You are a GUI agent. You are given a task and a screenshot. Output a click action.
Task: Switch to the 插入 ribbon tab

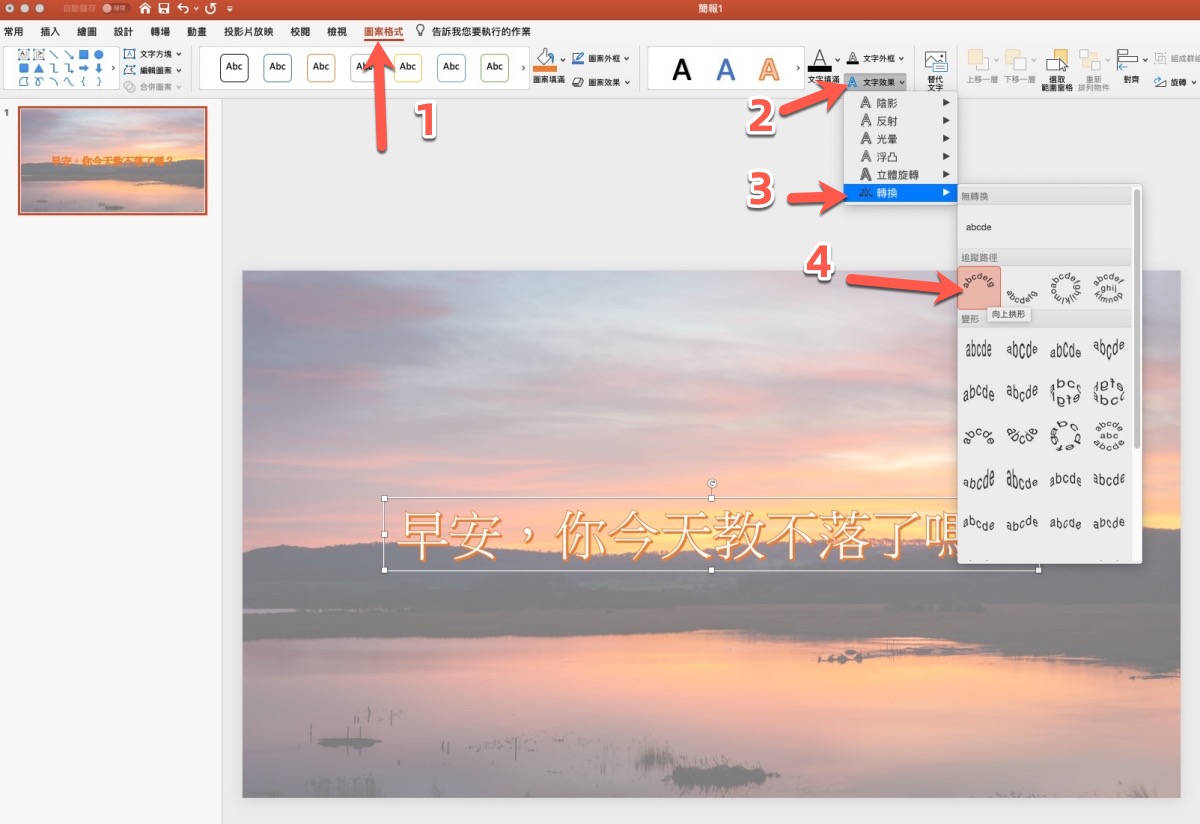point(50,32)
